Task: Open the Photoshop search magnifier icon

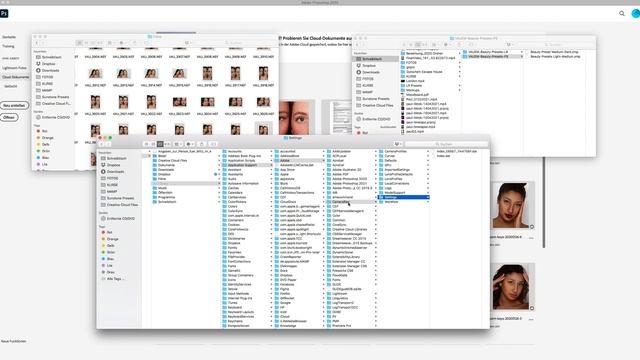Action: pos(622,13)
